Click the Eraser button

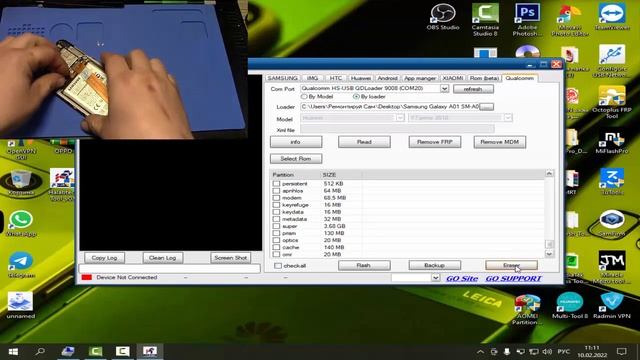(x=511, y=265)
